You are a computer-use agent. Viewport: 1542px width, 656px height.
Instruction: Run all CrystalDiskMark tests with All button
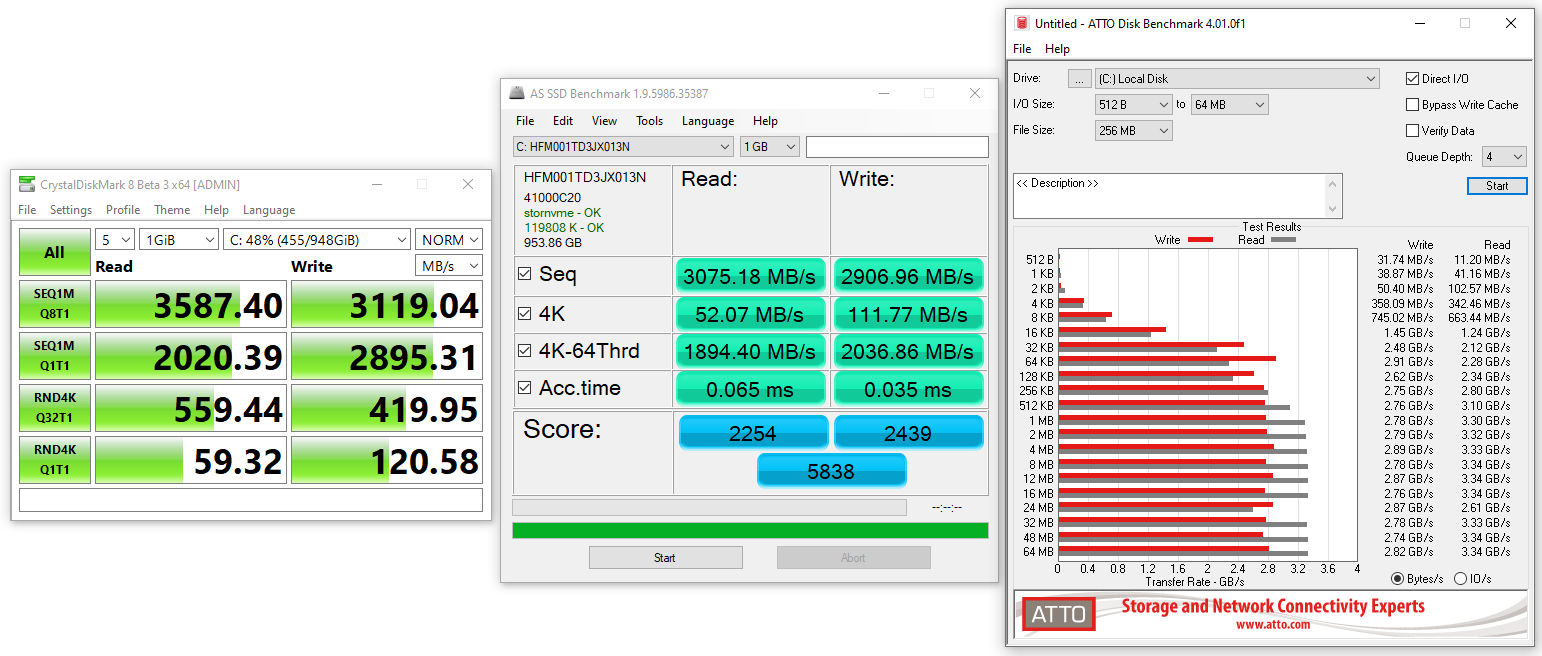click(54, 252)
